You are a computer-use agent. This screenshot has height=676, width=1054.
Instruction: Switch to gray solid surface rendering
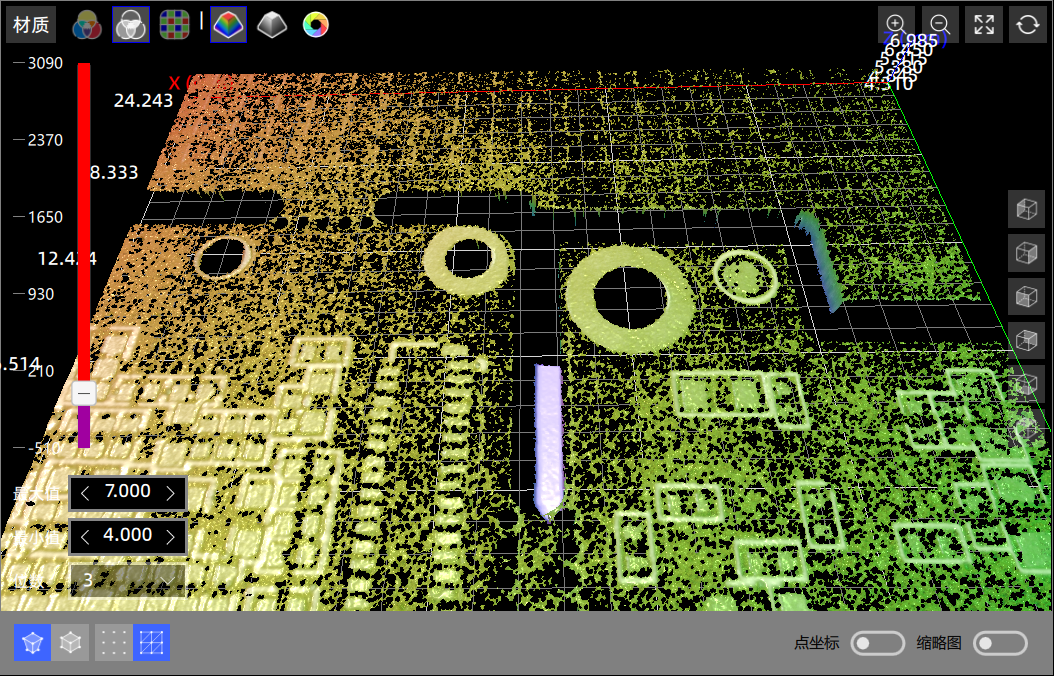point(271,25)
